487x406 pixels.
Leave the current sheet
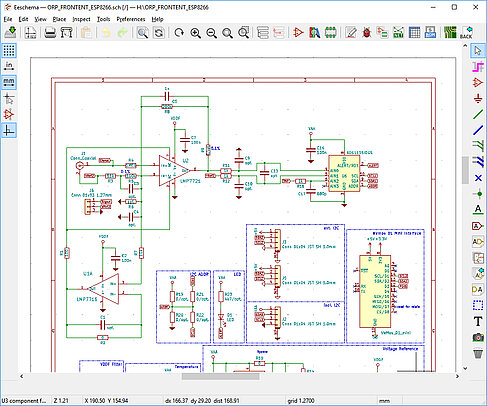(279, 33)
